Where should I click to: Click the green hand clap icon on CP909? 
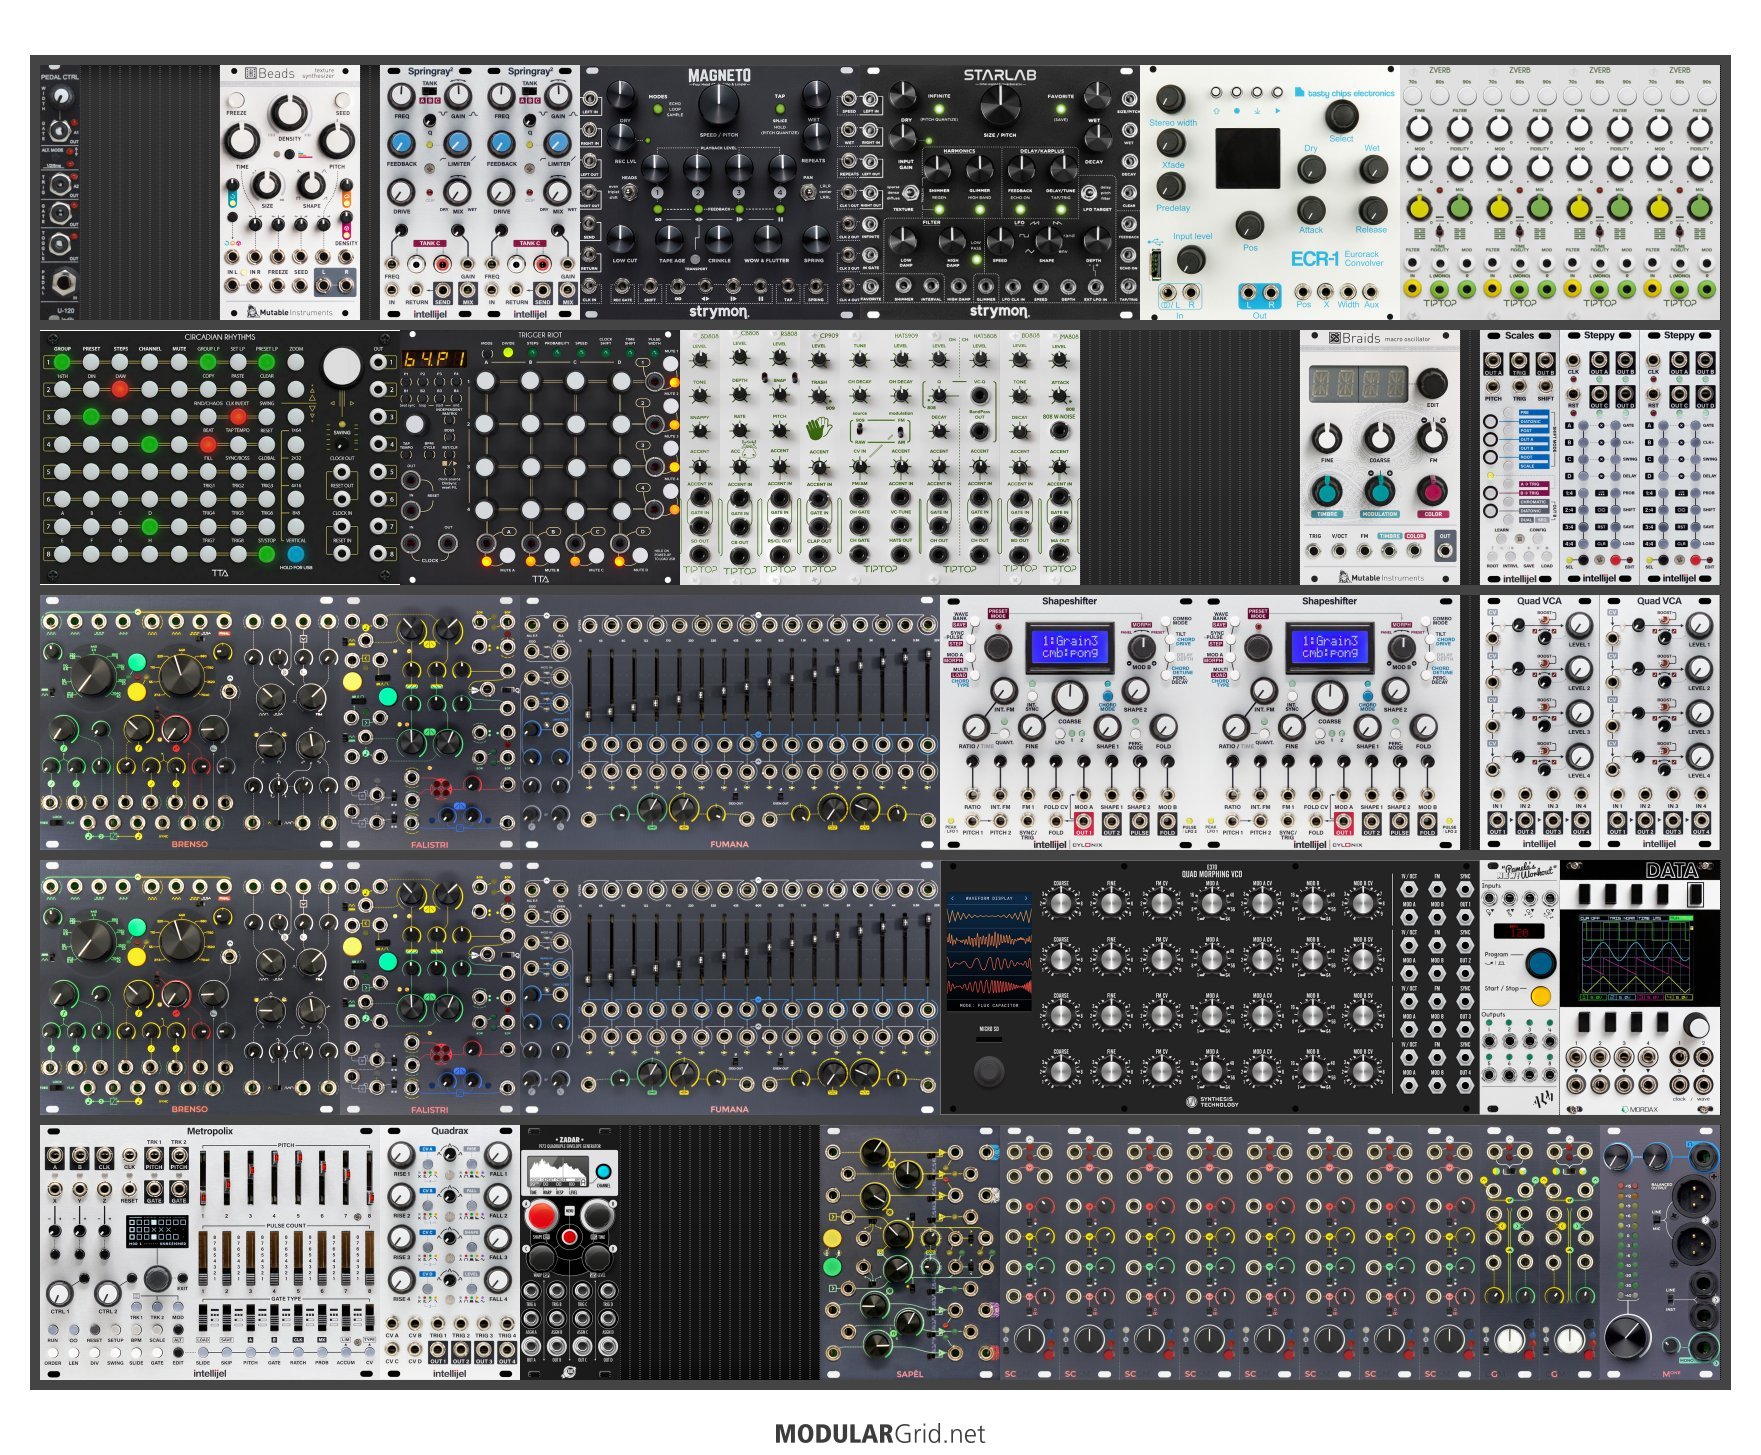pyautogui.click(x=819, y=429)
